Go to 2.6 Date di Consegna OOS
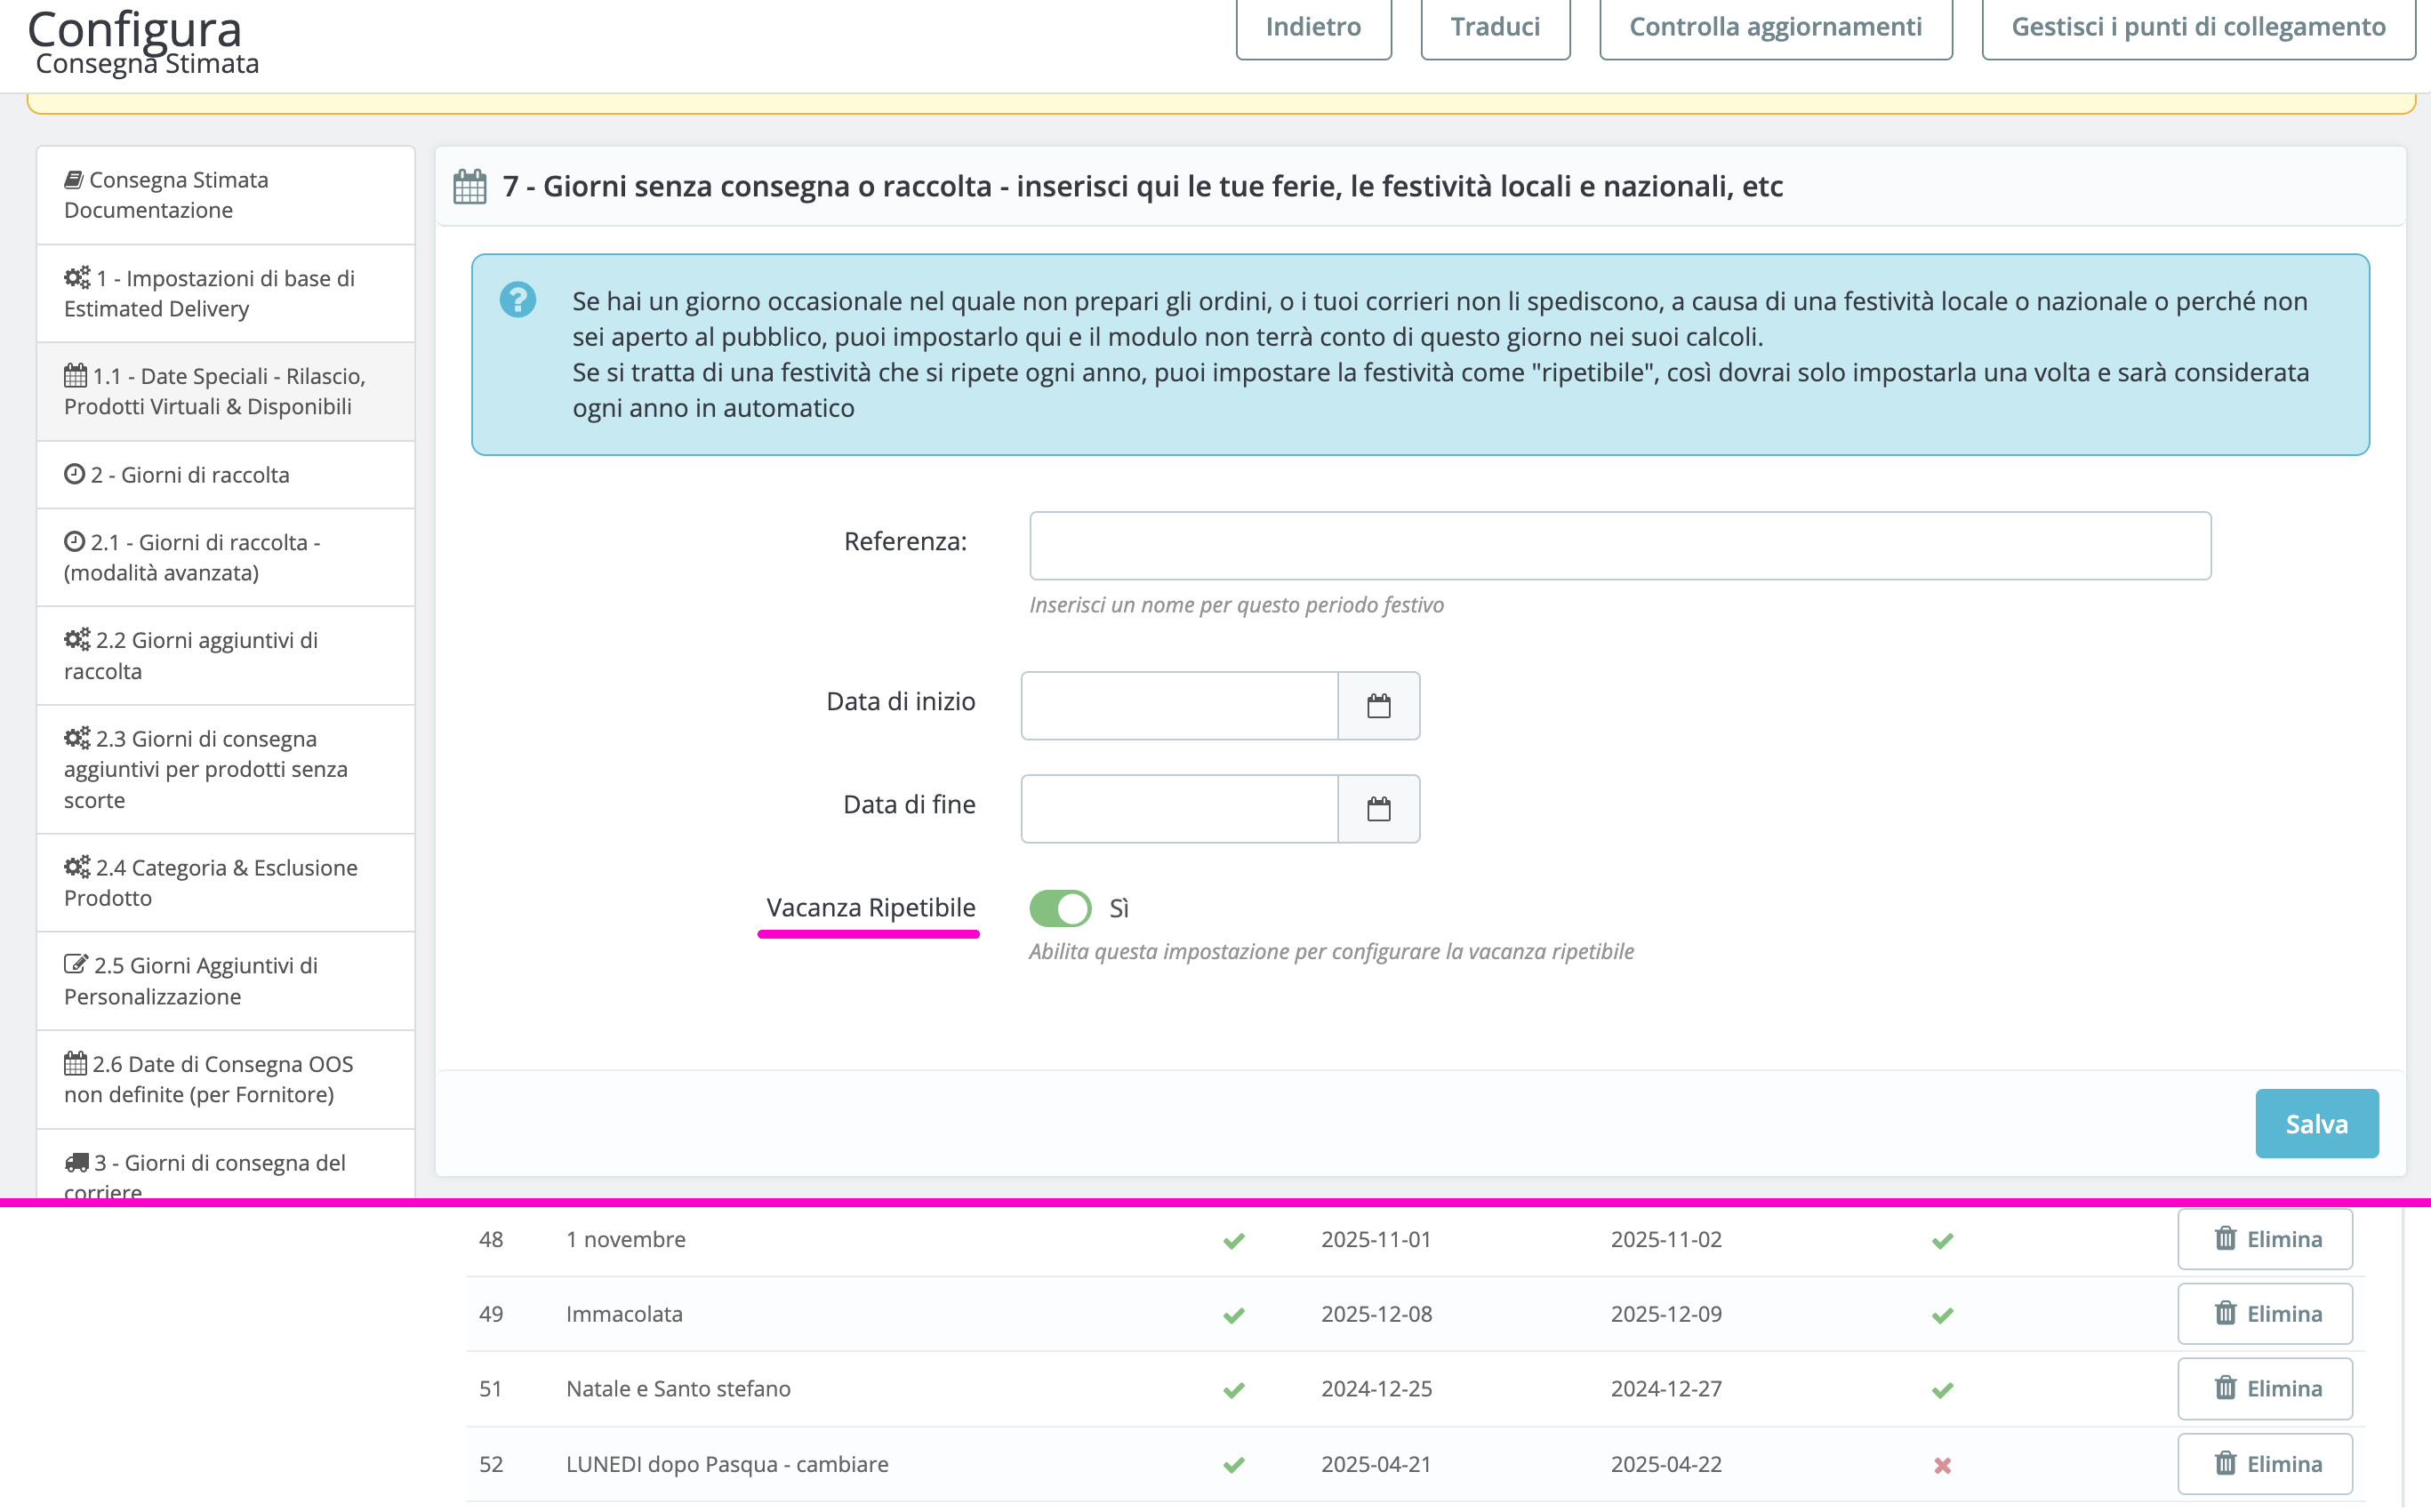The width and height of the screenshot is (2431, 1512). tap(226, 1079)
